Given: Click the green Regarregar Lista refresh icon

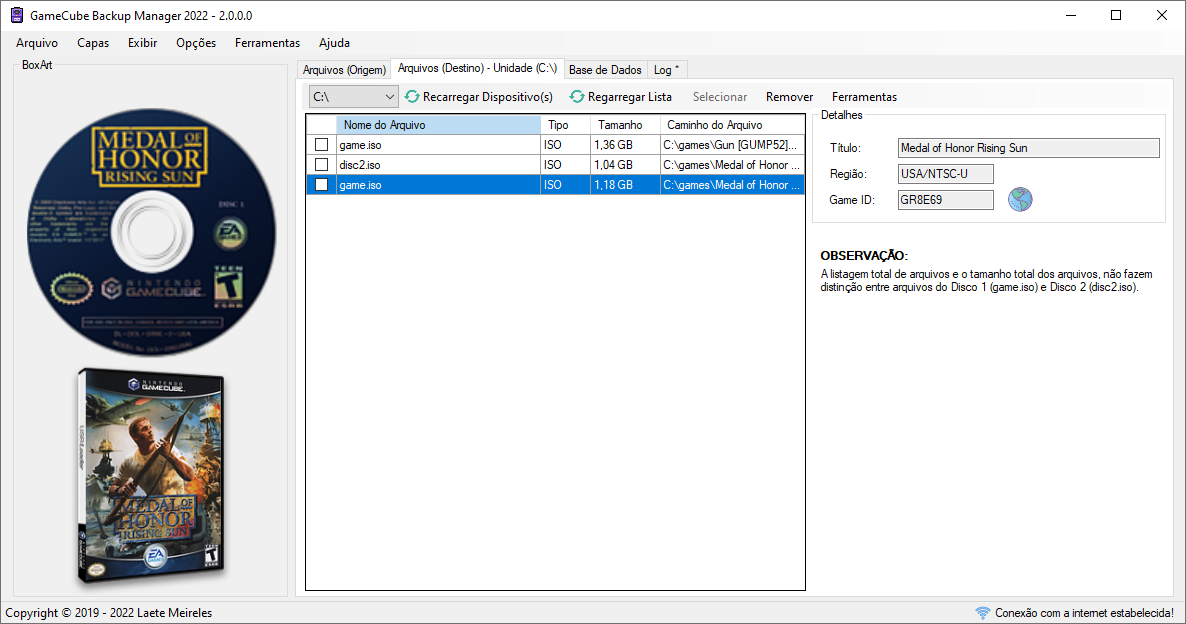Looking at the screenshot, I should [577, 97].
